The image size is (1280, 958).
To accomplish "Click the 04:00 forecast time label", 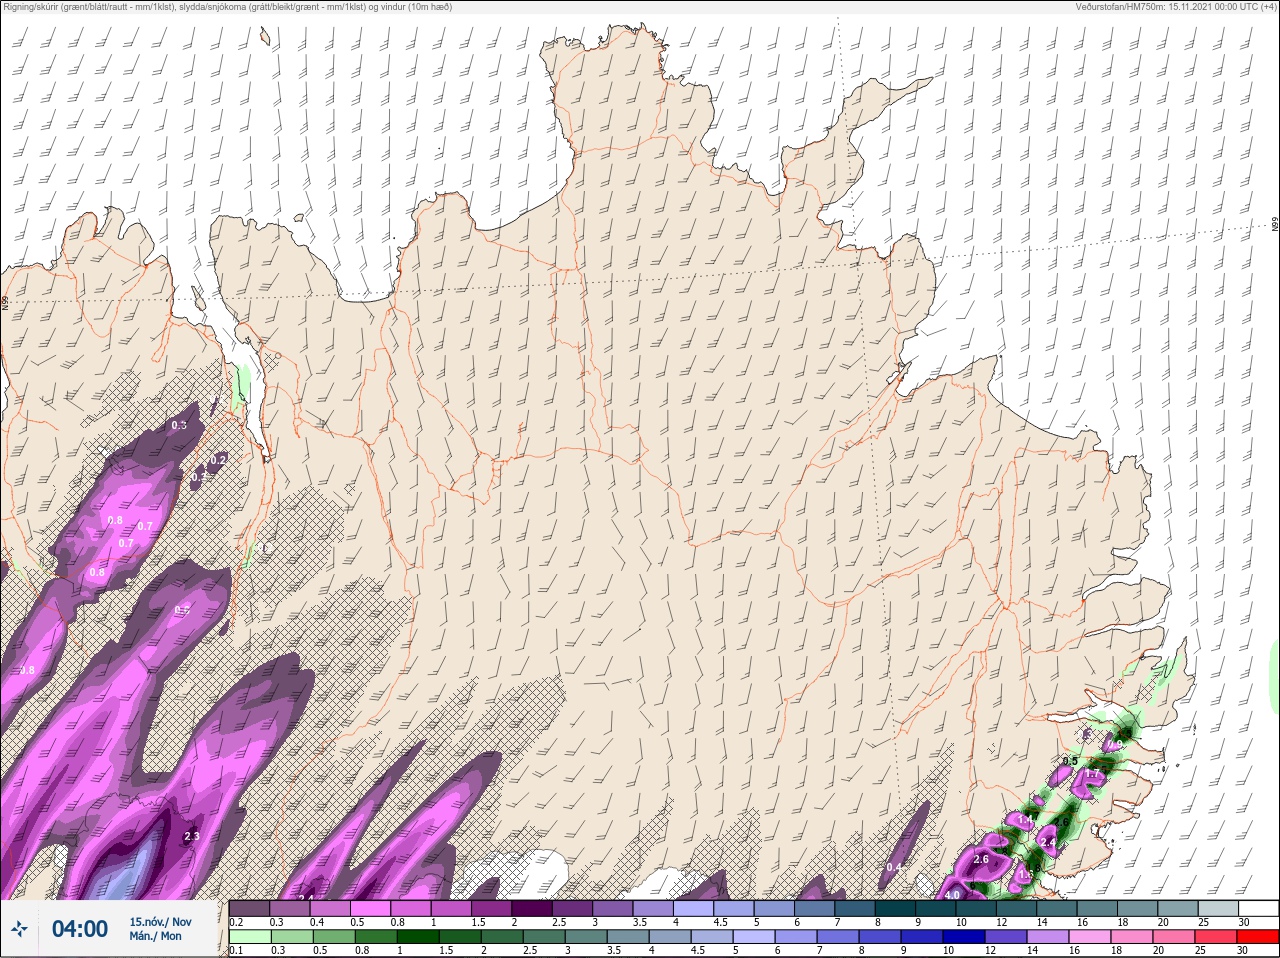I will pyautogui.click(x=80, y=929).
